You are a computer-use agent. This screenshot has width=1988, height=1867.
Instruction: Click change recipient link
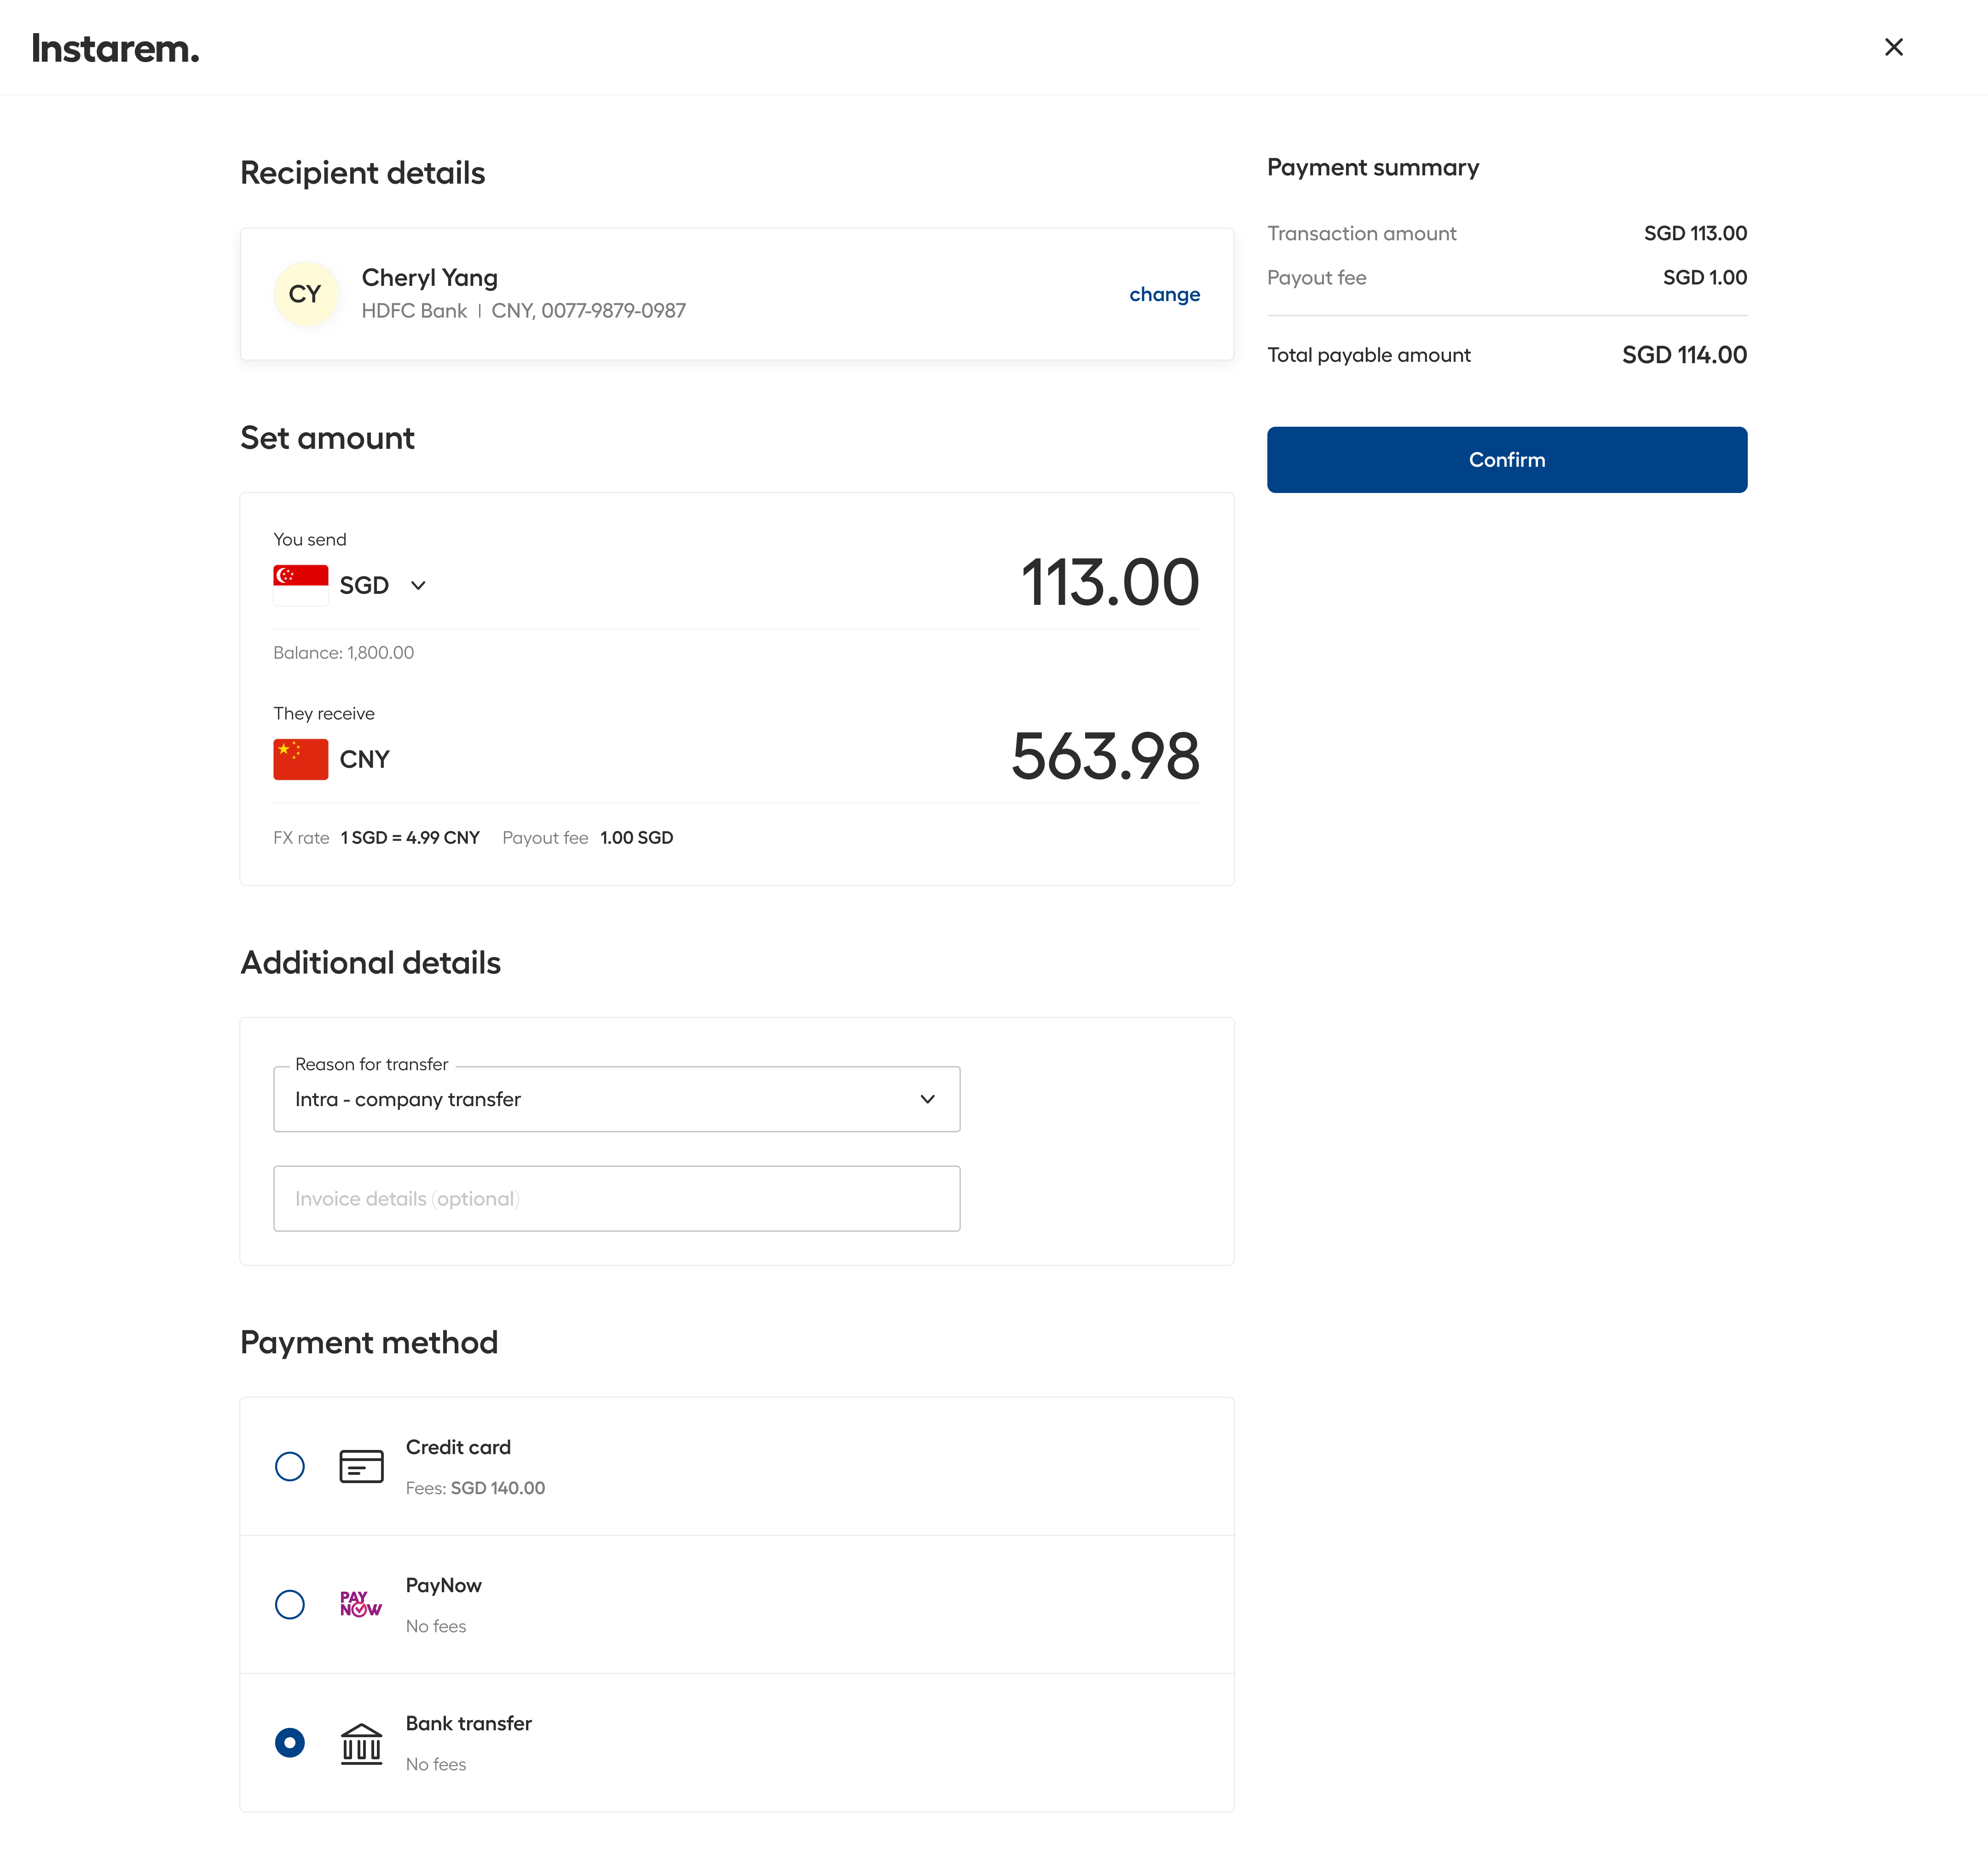point(1164,294)
